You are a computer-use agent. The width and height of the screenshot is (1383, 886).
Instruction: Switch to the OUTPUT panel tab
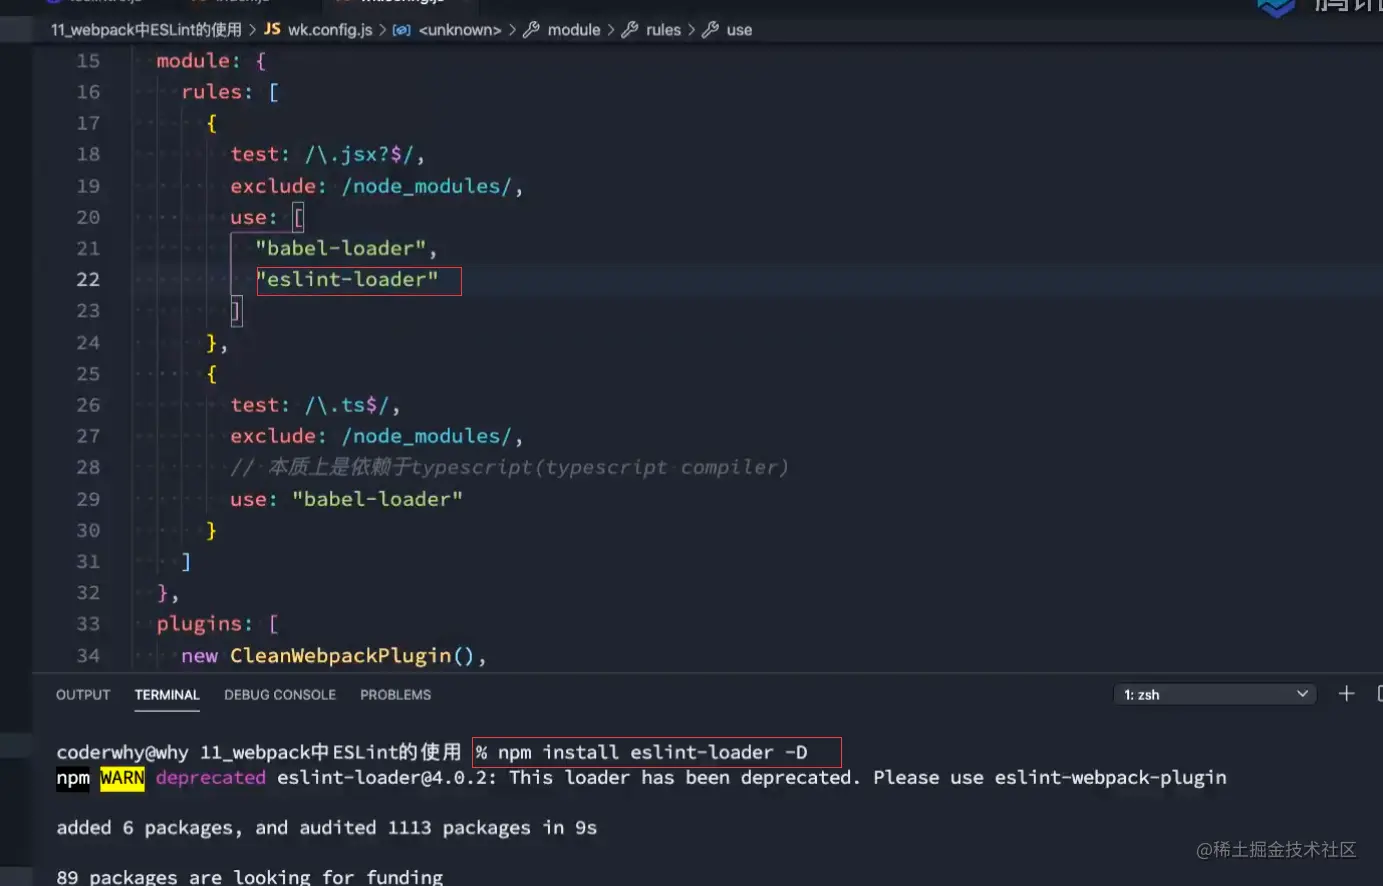click(83, 694)
